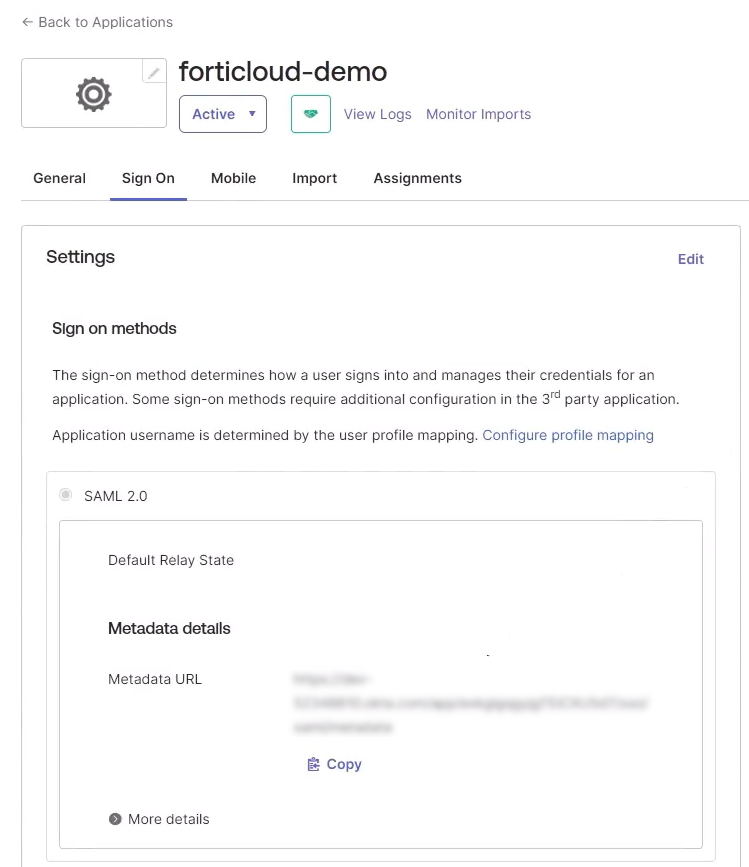Switch to the General tab
Screen dimensions: 749x867
point(59,178)
